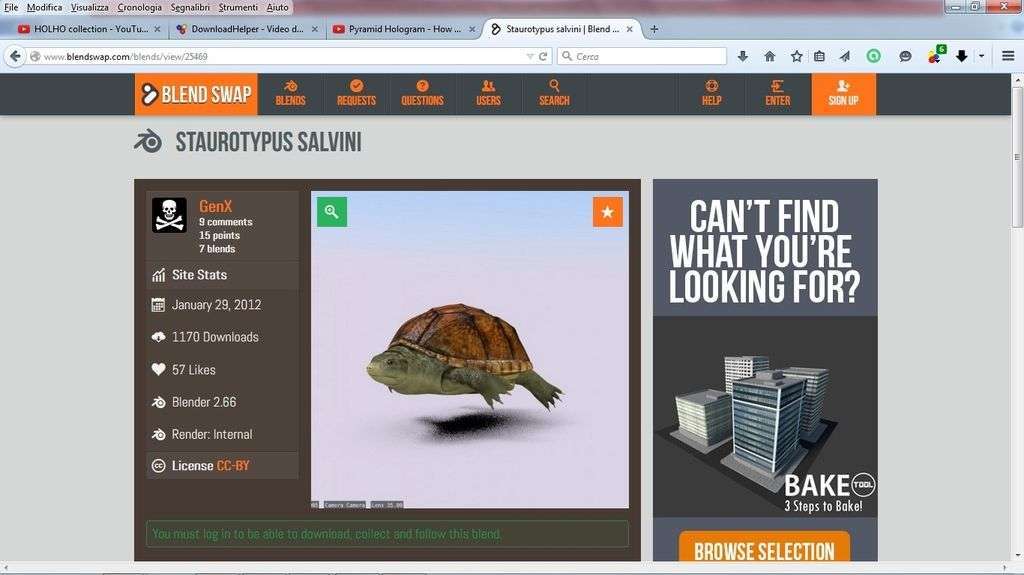
Task: Click the Site Stats heading
Action: [x=199, y=275]
